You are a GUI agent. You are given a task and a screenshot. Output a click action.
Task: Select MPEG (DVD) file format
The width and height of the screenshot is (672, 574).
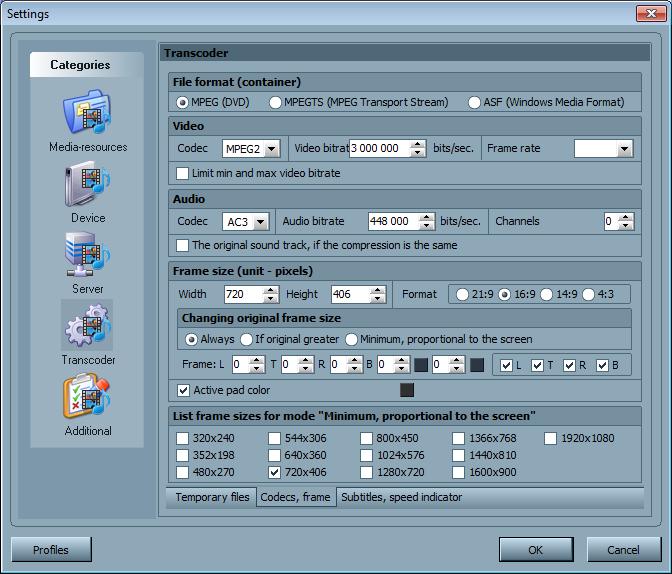tap(182, 102)
